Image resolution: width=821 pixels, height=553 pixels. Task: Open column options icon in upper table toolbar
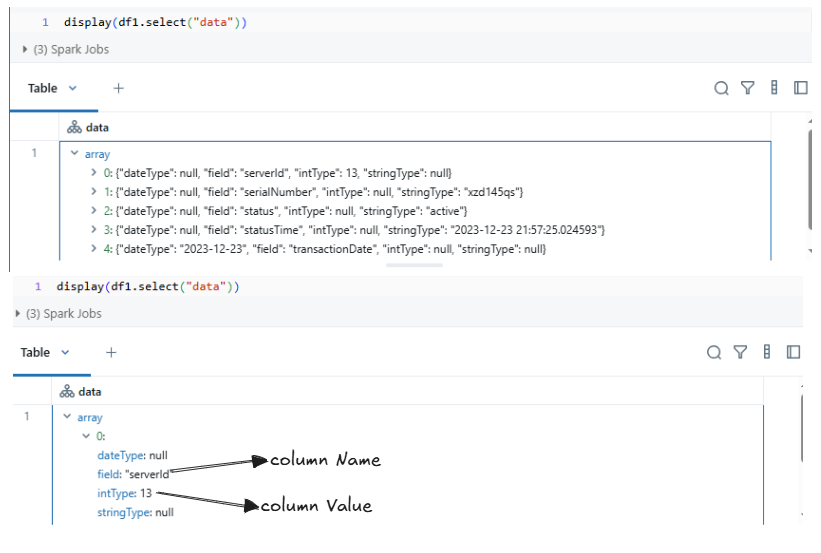click(774, 87)
